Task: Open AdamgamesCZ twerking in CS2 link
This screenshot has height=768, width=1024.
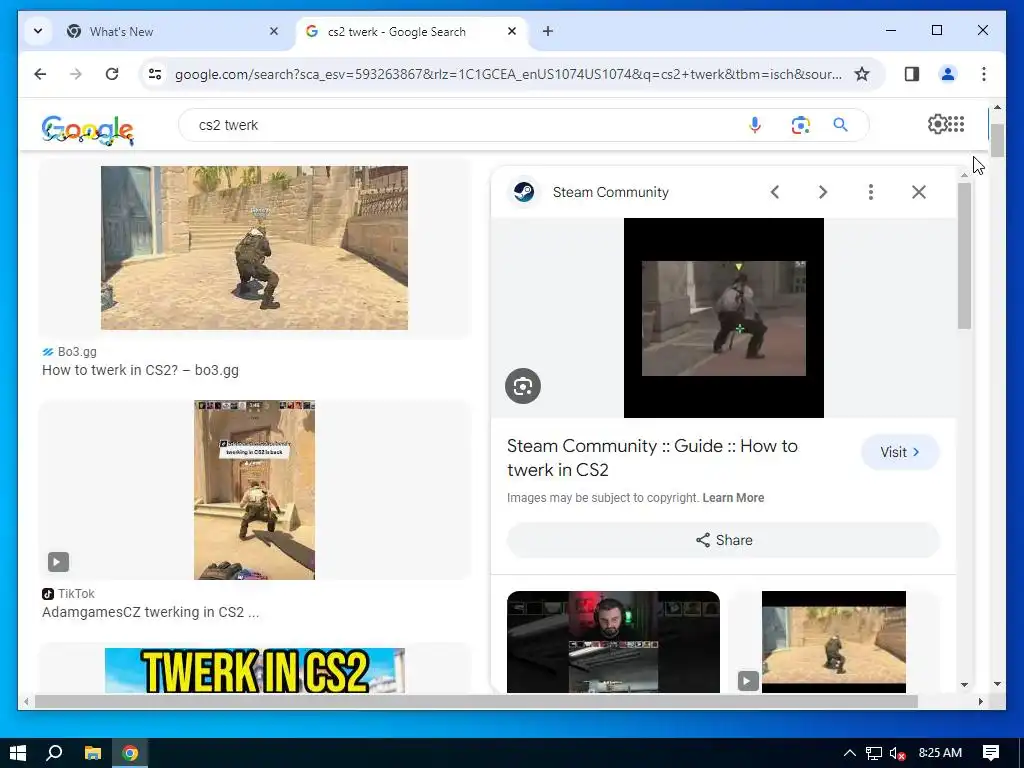Action: pos(150,613)
